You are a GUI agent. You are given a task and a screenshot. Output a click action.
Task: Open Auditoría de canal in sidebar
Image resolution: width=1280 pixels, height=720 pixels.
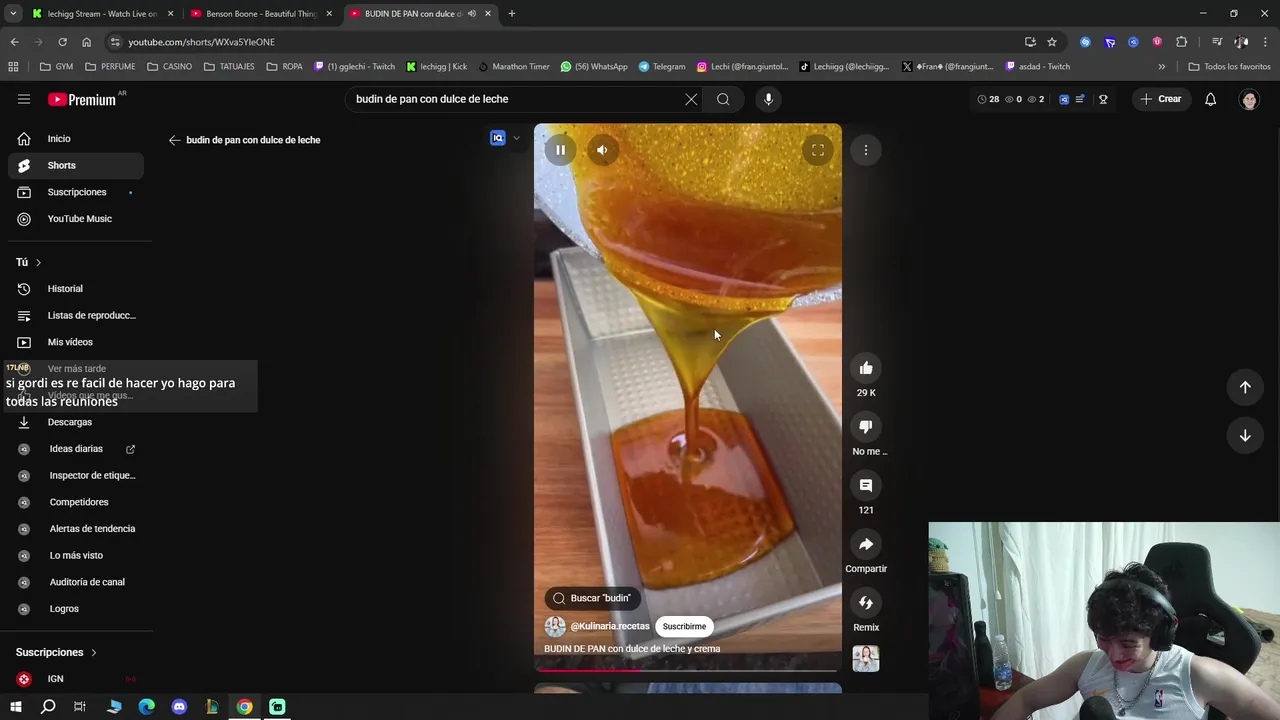[76, 582]
